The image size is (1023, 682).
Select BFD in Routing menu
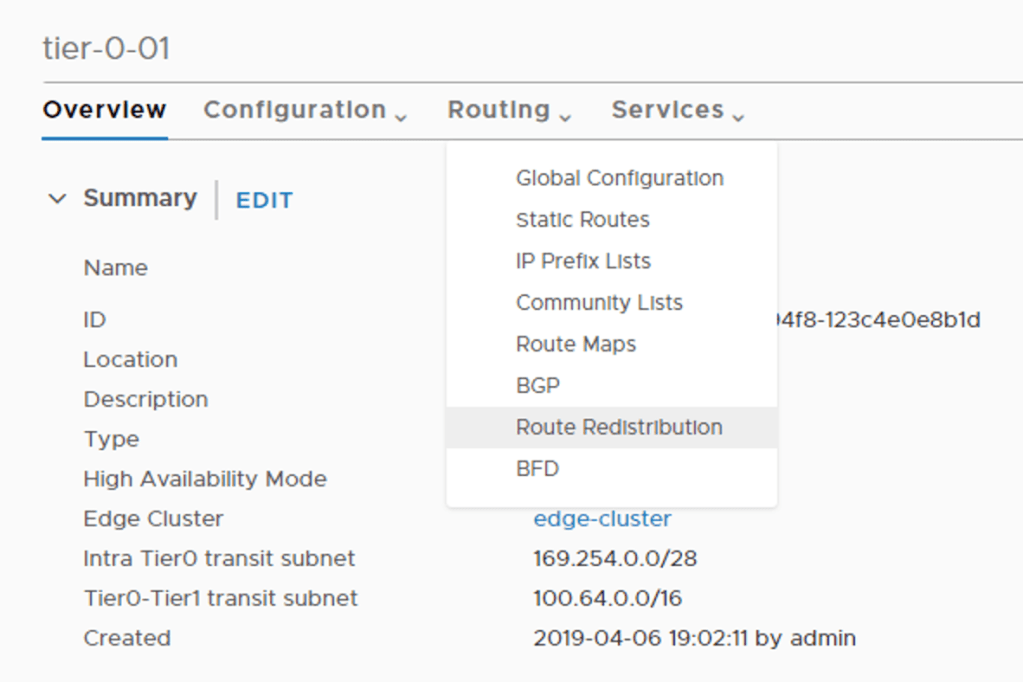(x=537, y=469)
